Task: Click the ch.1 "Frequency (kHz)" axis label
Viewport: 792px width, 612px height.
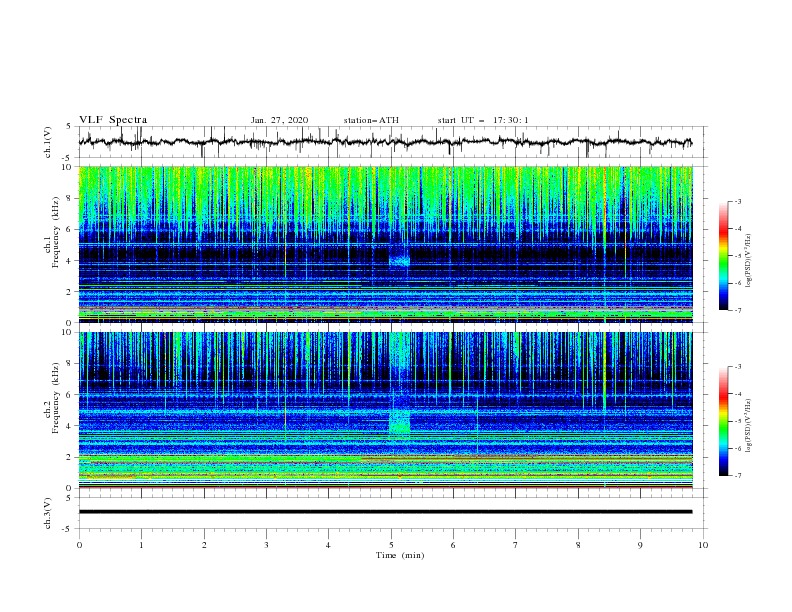Action: click(x=55, y=232)
